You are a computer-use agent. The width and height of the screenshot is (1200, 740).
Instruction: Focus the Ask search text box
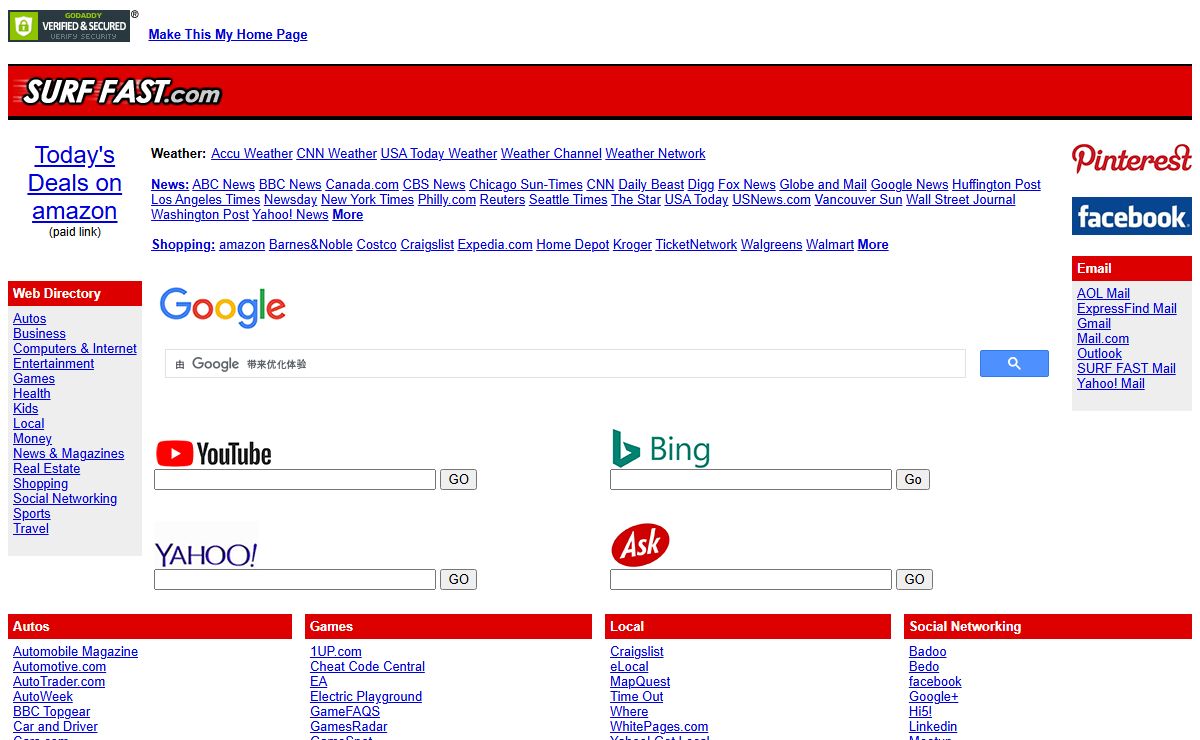click(x=751, y=579)
